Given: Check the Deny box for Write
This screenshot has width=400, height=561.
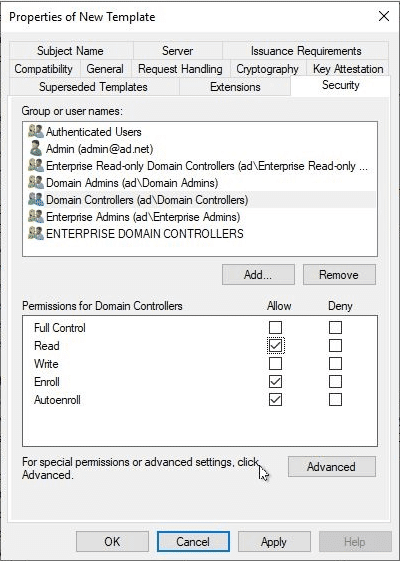Looking at the screenshot, I should [x=335, y=364].
